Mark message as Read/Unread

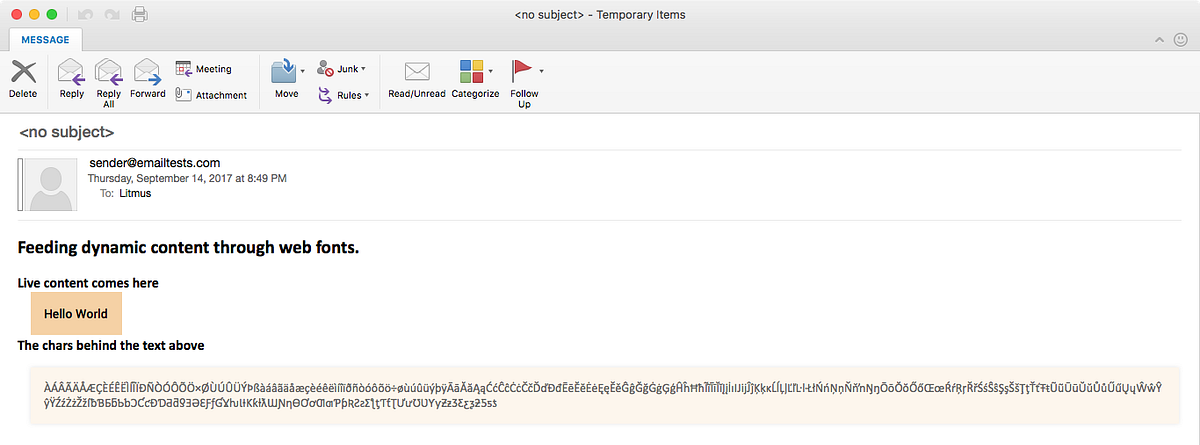pos(416,74)
